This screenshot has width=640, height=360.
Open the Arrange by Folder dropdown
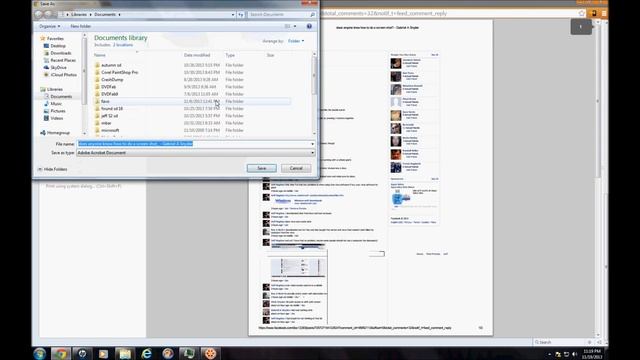296,41
